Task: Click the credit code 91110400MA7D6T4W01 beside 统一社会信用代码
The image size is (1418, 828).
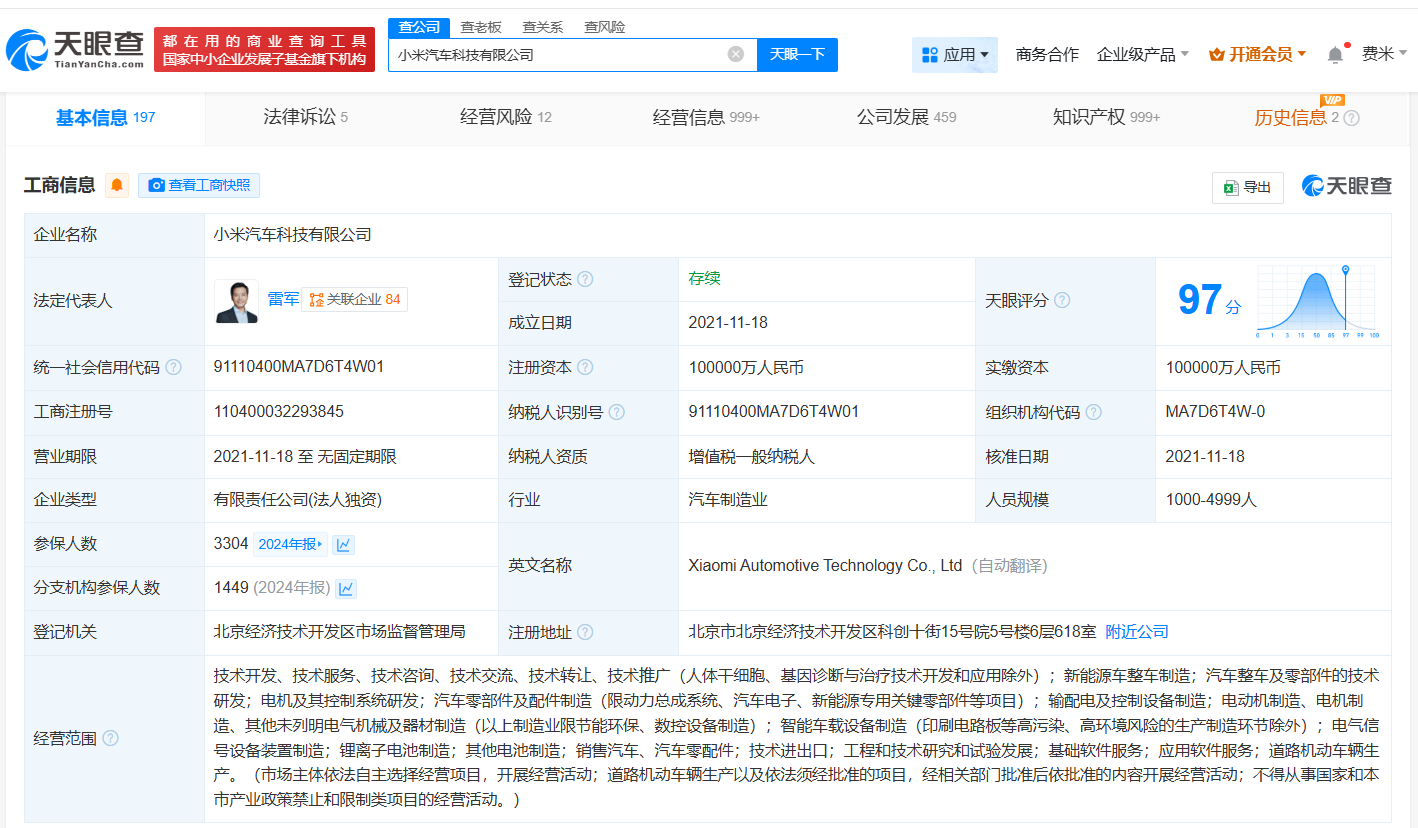Action: (x=299, y=367)
